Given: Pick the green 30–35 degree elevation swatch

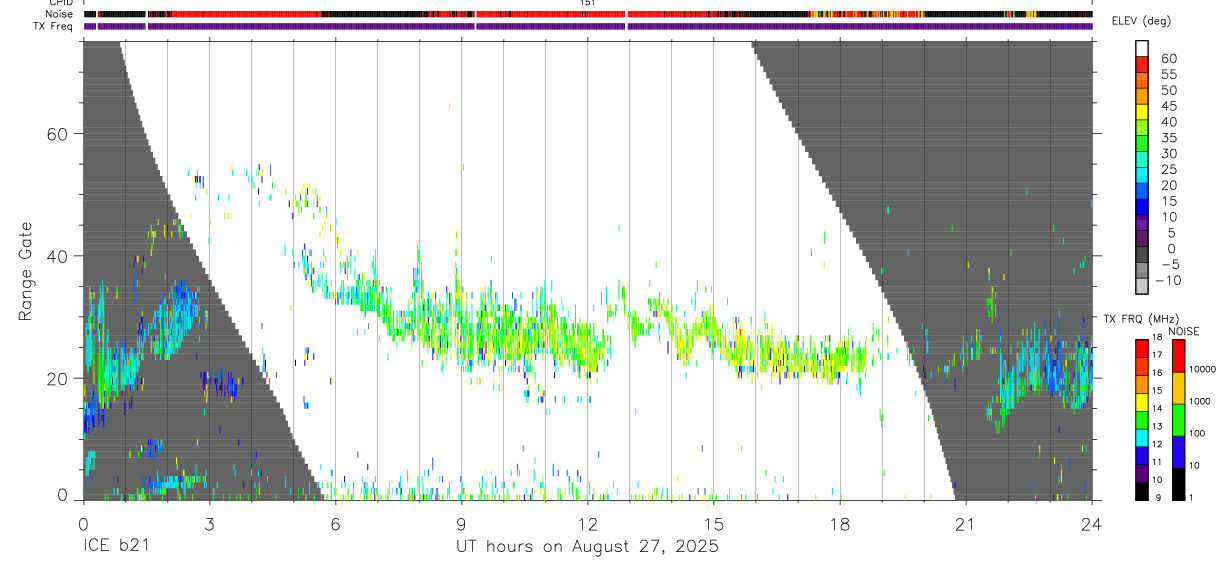Looking at the screenshot, I should point(1142,145).
